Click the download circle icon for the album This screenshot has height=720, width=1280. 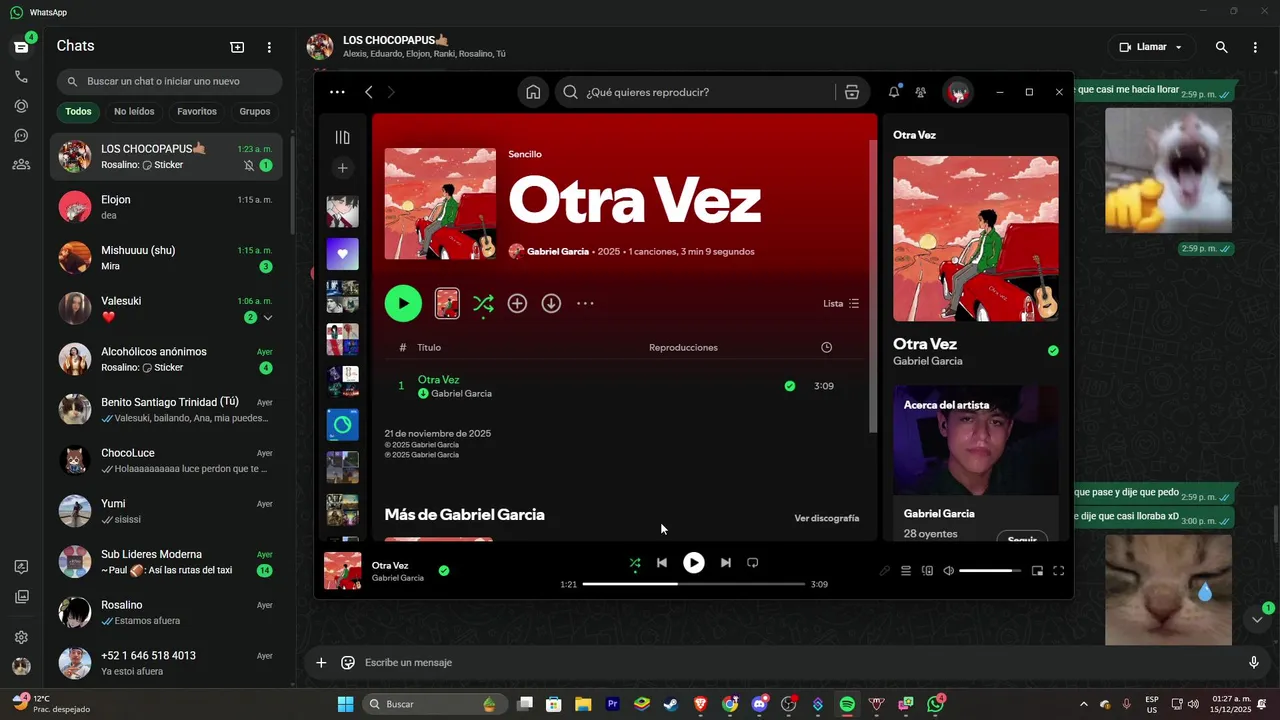point(551,303)
